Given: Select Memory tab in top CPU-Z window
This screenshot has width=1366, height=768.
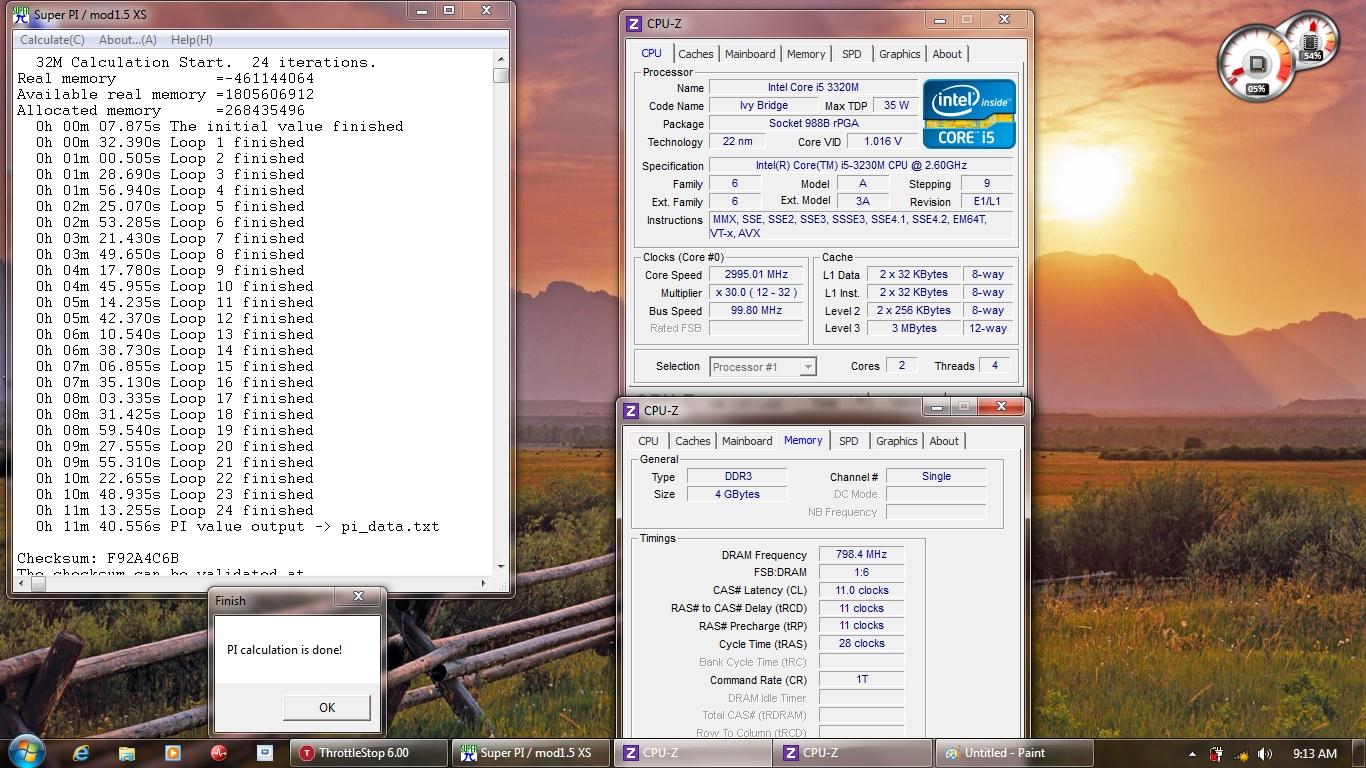Looking at the screenshot, I should click(806, 54).
